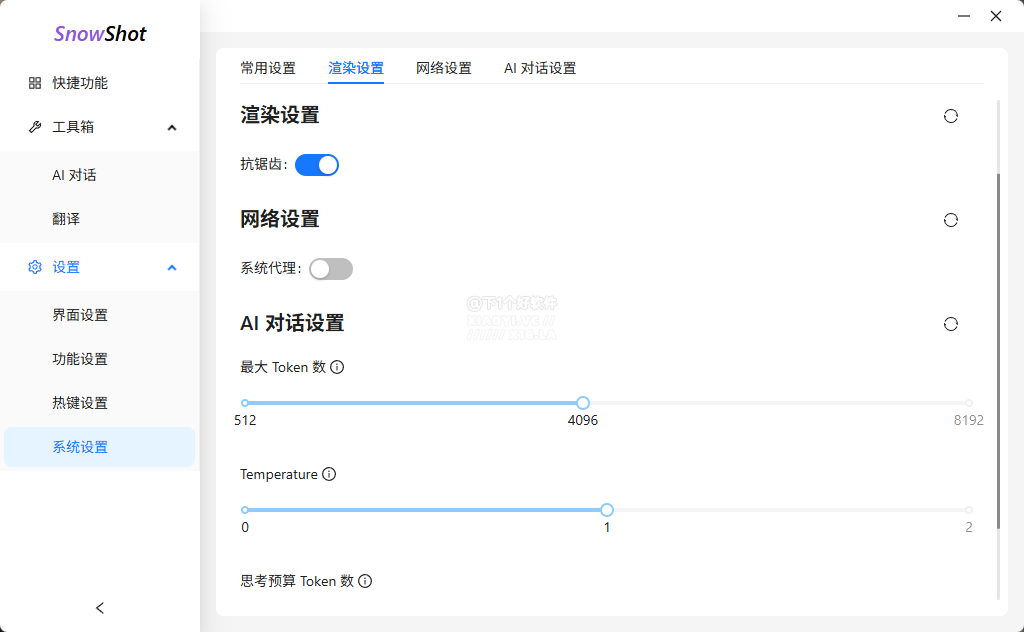Click info icon beside Temperature
This screenshot has width=1024, height=632.
pyautogui.click(x=329, y=474)
